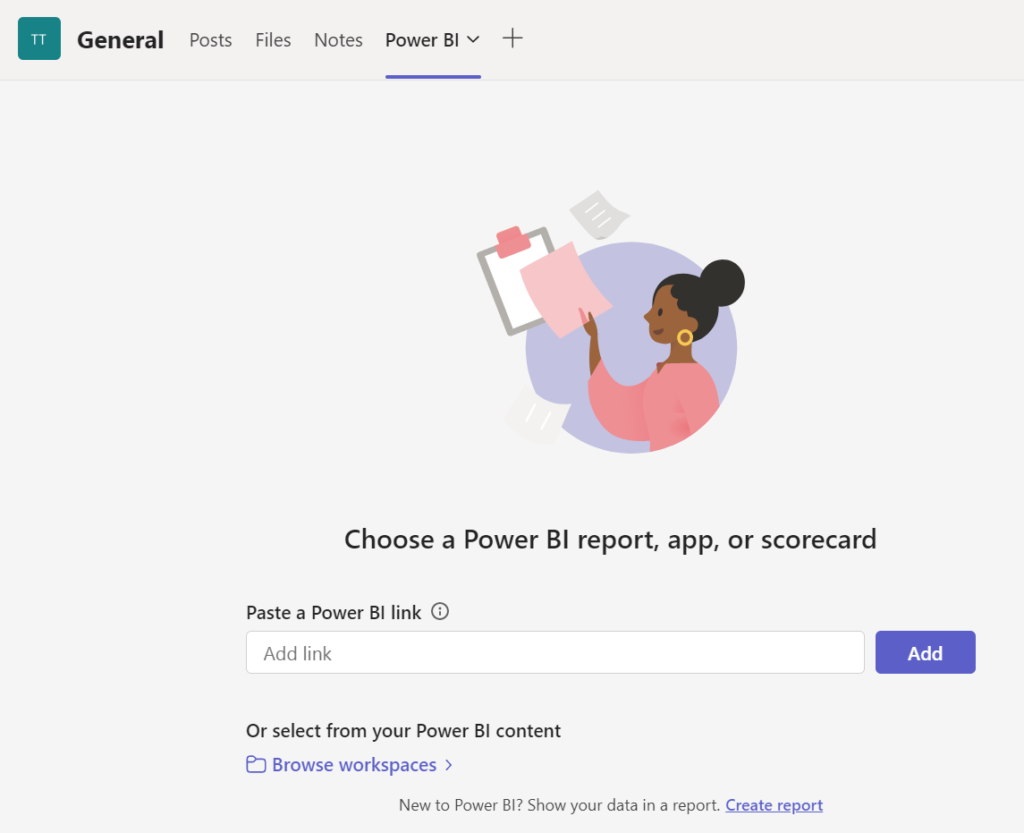This screenshot has height=833, width=1024.
Task: Select the Power BI tab label
Action: [x=422, y=40]
